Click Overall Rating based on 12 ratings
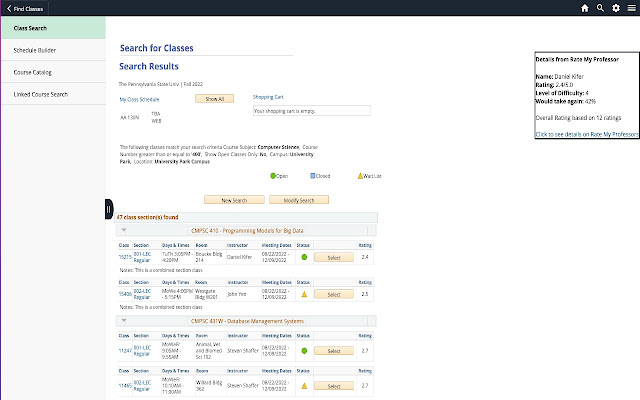This screenshot has width=640, height=400. coord(578,118)
